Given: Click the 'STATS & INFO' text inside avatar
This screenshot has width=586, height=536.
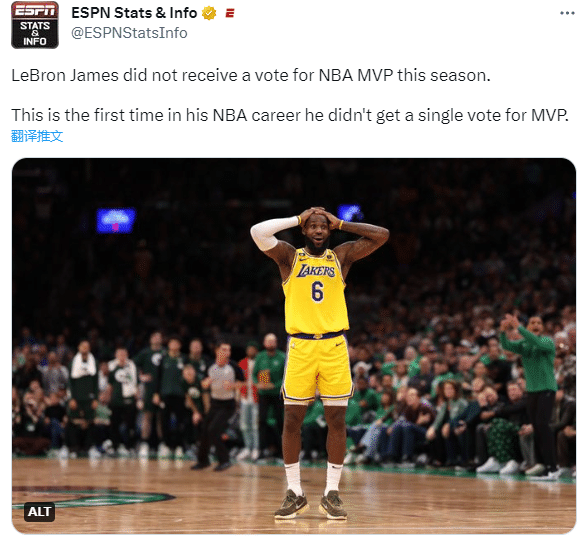Looking at the screenshot, I should [35, 33].
